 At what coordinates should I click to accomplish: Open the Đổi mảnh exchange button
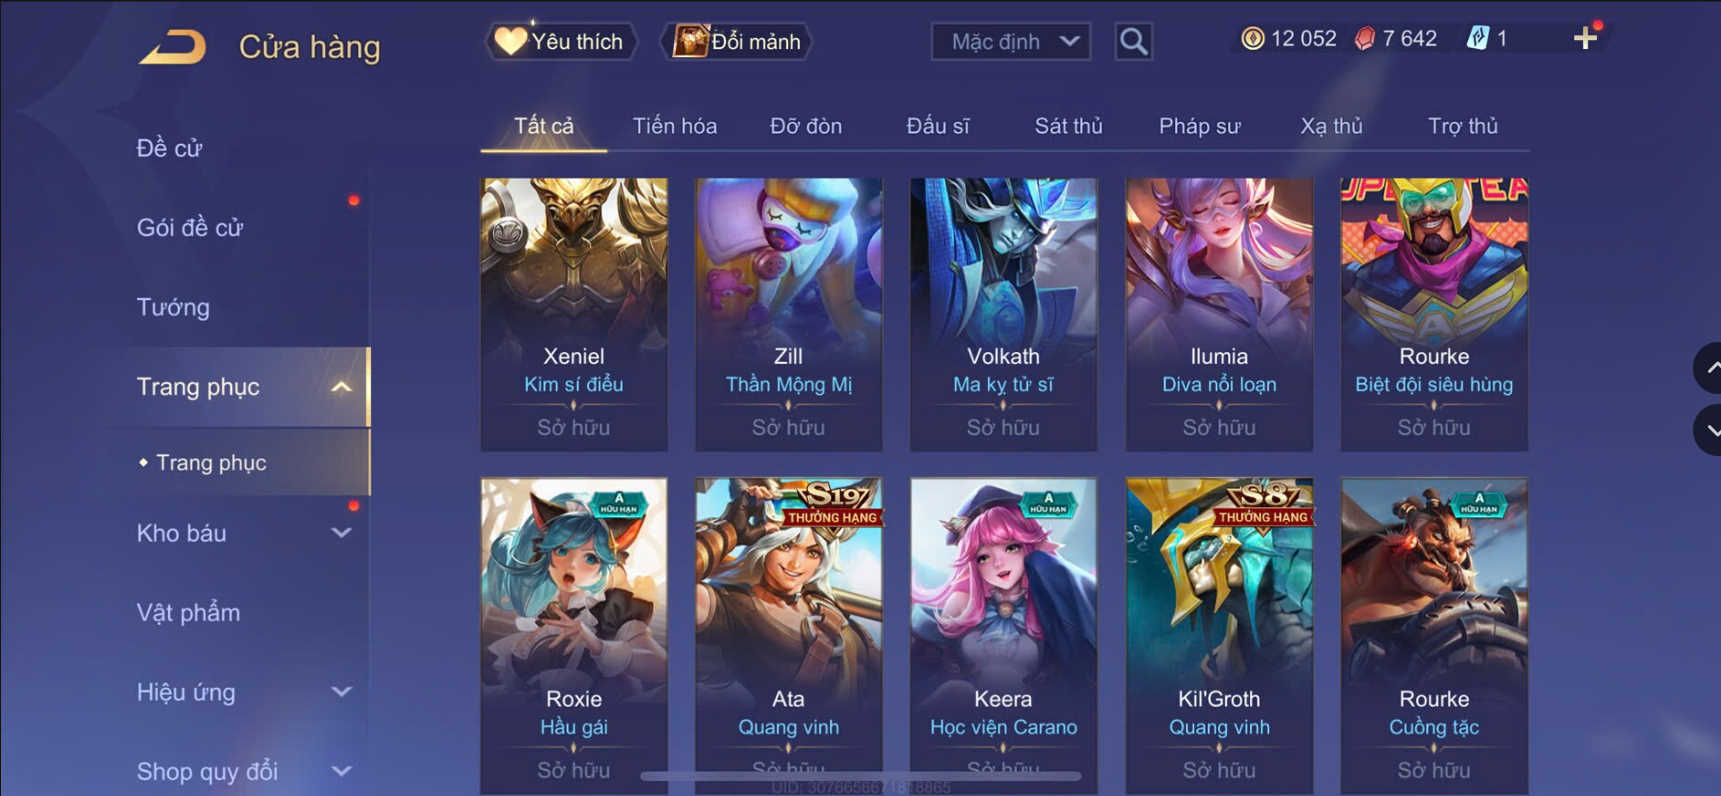737,41
